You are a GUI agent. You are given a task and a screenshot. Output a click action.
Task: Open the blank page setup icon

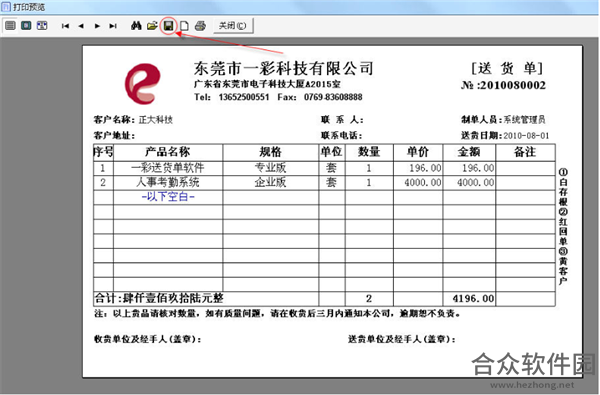click(x=184, y=26)
